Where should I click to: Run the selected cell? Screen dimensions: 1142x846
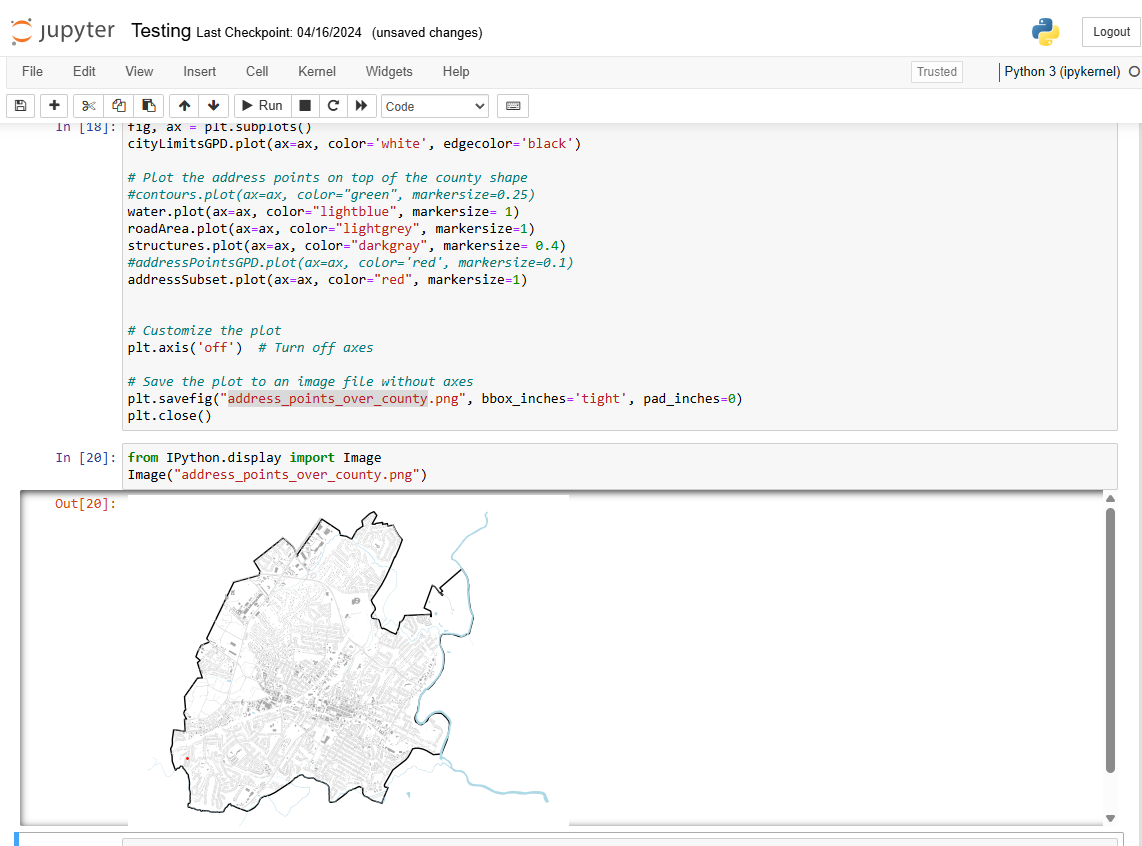click(262, 106)
